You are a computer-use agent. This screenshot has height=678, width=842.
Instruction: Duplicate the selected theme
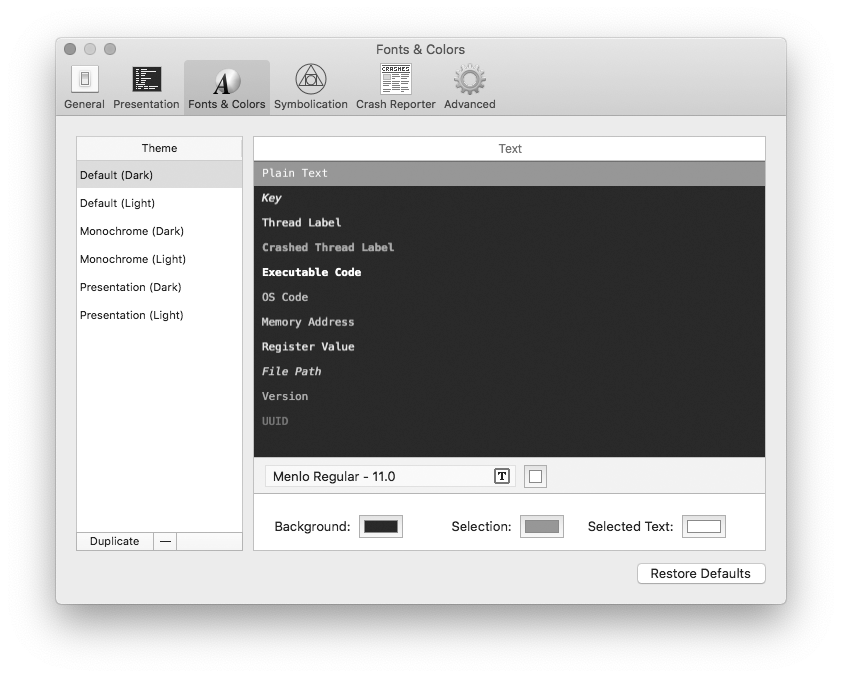115,541
